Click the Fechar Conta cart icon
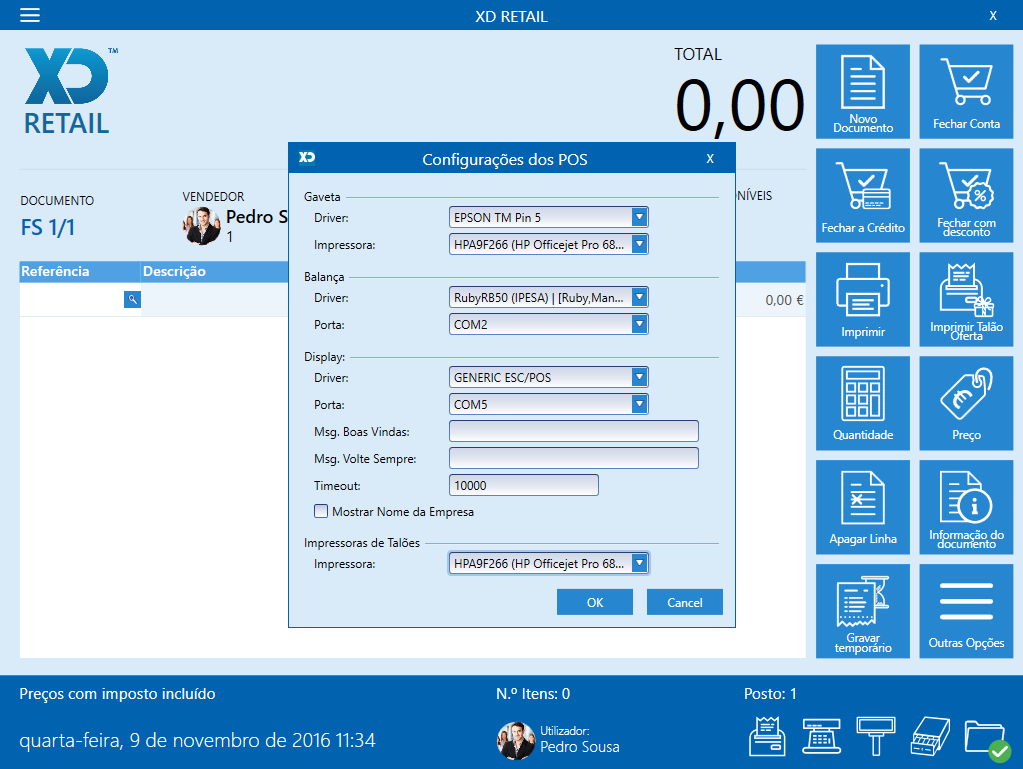 [x=965, y=91]
